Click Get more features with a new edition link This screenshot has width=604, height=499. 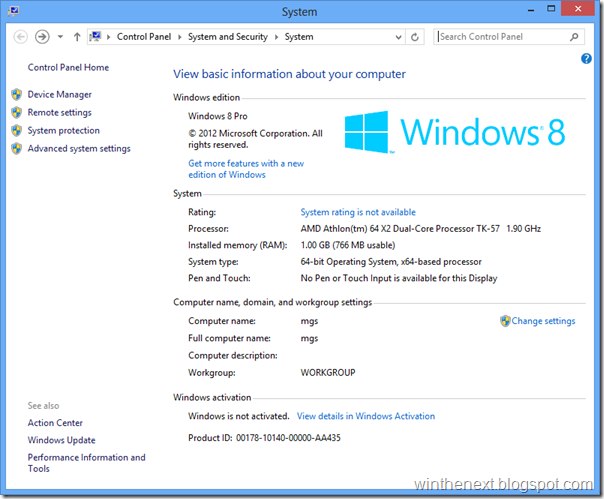pyautogui.click(x=246, y=169)
